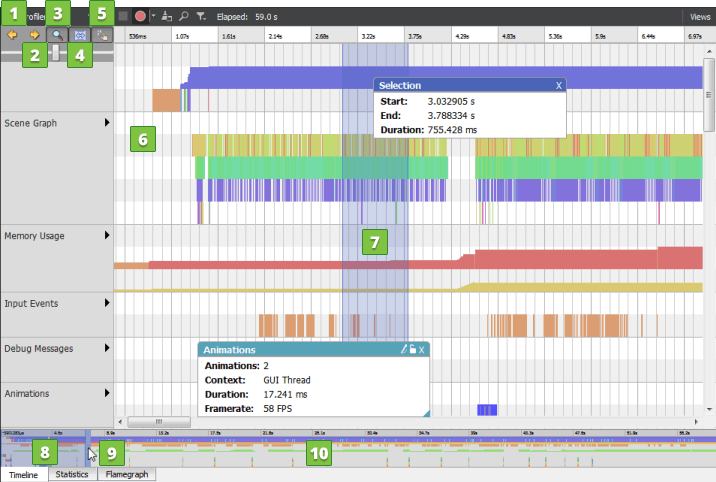716x482 pixels.
Task: Click the red record button
Action: 140,17
